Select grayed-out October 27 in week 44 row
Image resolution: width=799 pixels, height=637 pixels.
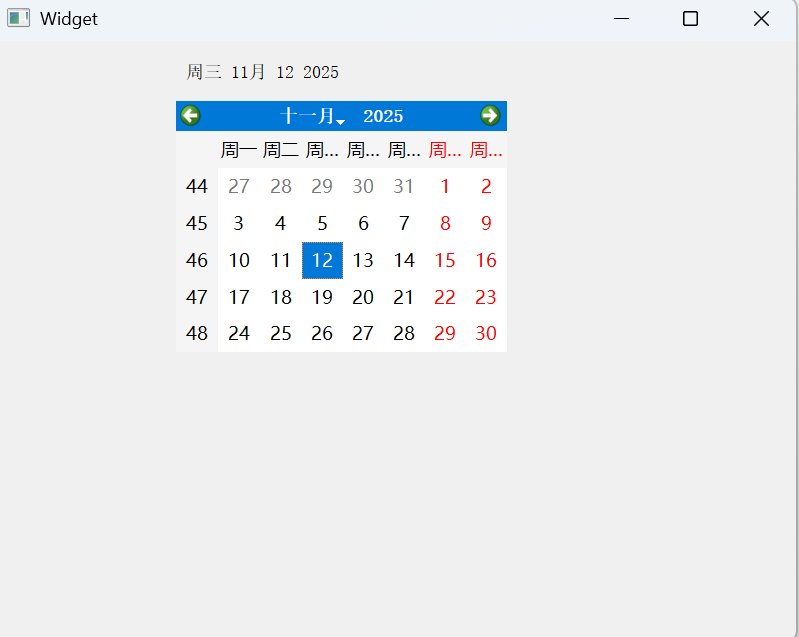coord(239,187)
